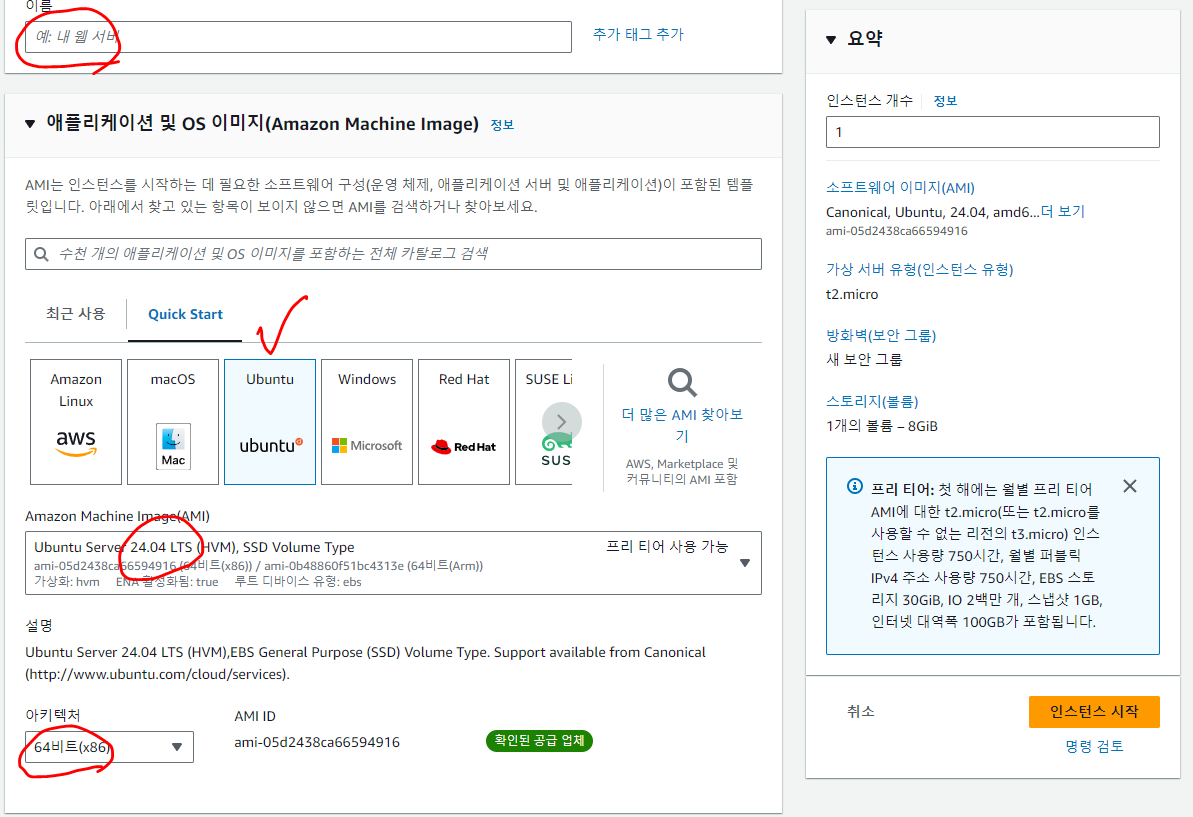The width and height of the screenshot is (1193, 817).
Task: Collapse the 요약 summary panel
Action: (x=831, y=40)
